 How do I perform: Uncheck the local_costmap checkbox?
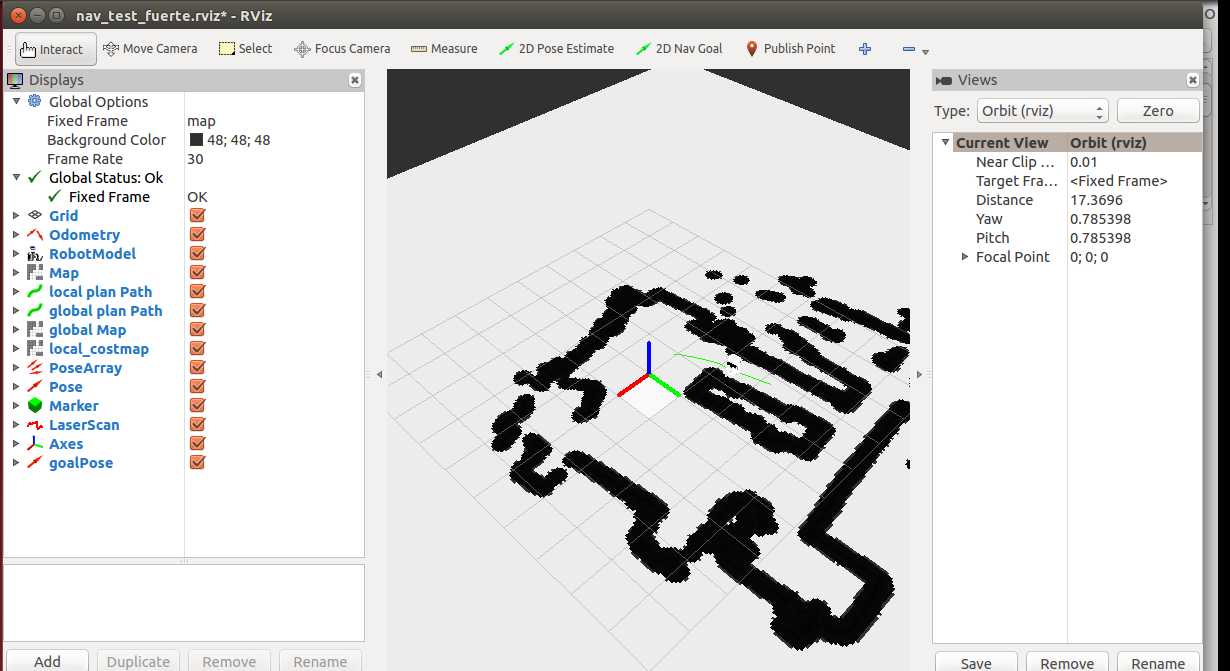pyautogui.click(x=197, y=349)
